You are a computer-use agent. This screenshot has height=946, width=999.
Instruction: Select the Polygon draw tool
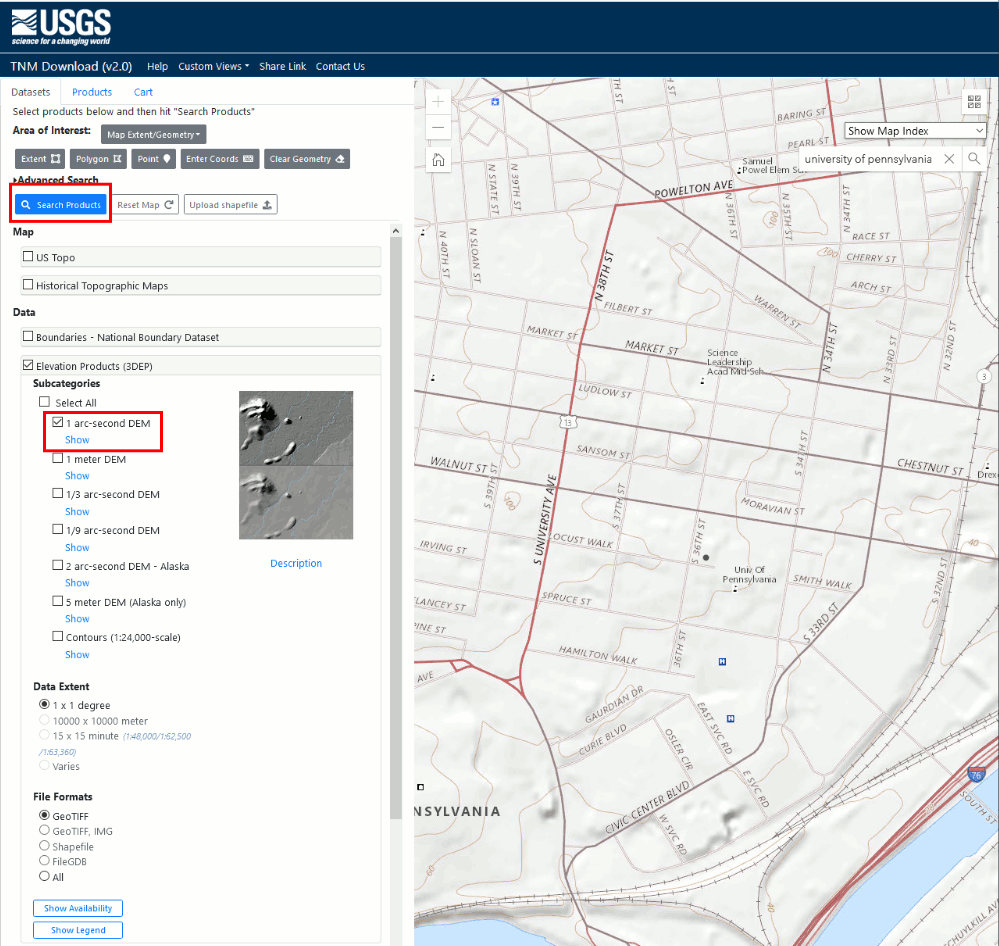click(x=98, y=159)
